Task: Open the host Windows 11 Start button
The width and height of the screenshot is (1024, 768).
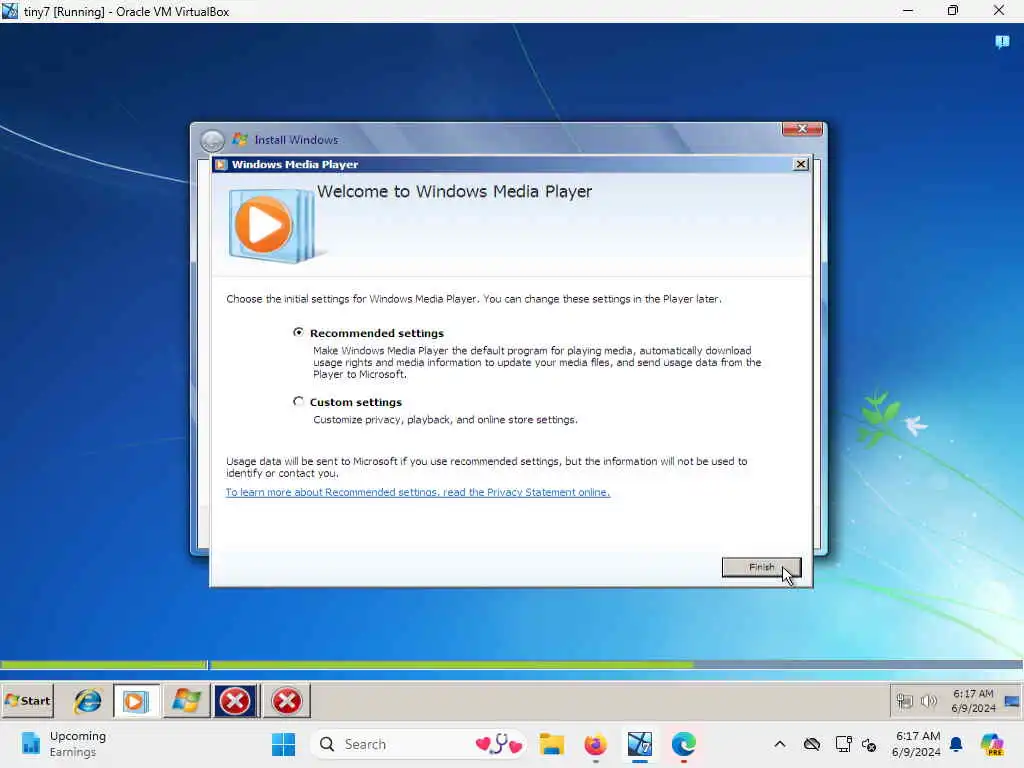Action: tap(283, 744)
